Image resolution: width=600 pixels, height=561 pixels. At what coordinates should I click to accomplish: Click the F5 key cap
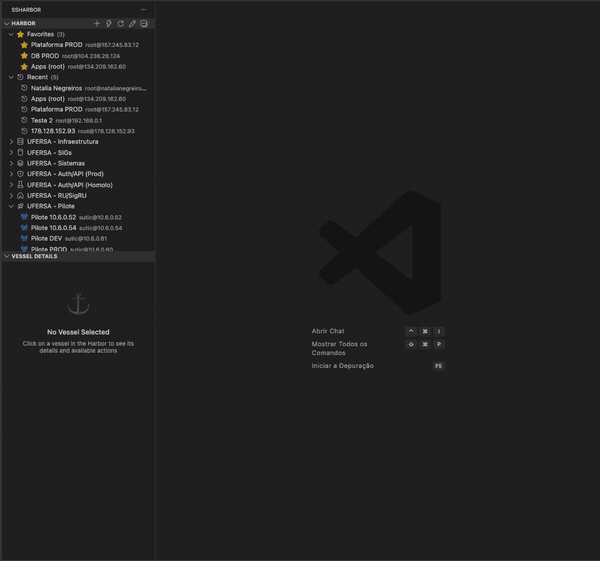point(439,366)
